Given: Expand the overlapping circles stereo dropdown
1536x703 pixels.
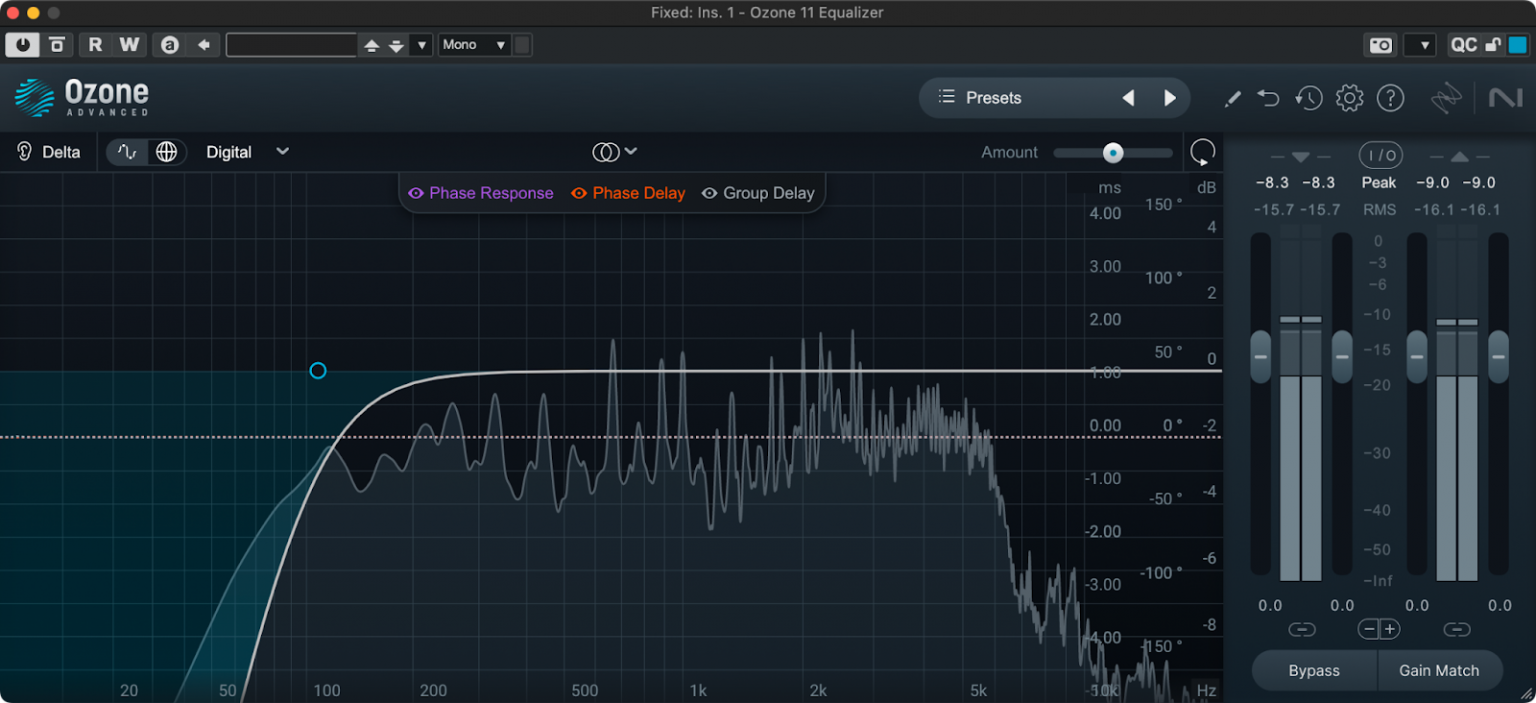Looking at the screenshot, I should (x=614, y=152).
